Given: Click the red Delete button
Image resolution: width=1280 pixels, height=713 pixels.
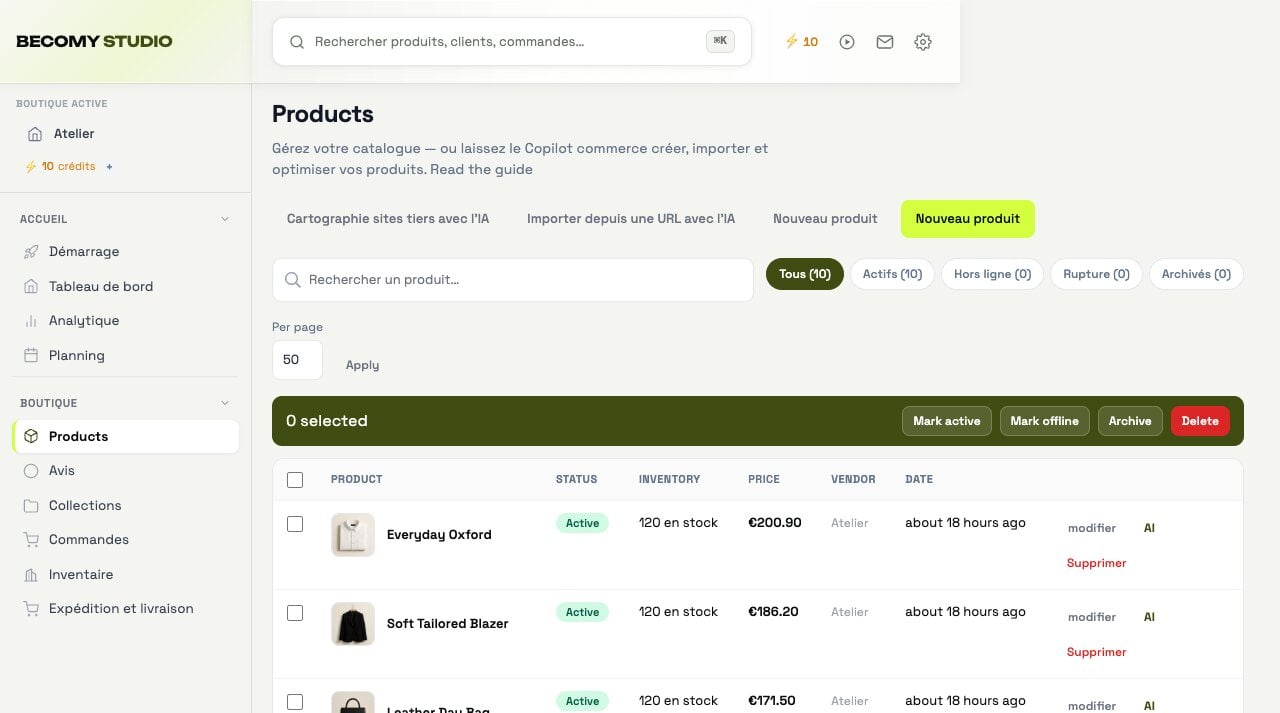Looking at the screenshot, I should tap(1200, 421).
